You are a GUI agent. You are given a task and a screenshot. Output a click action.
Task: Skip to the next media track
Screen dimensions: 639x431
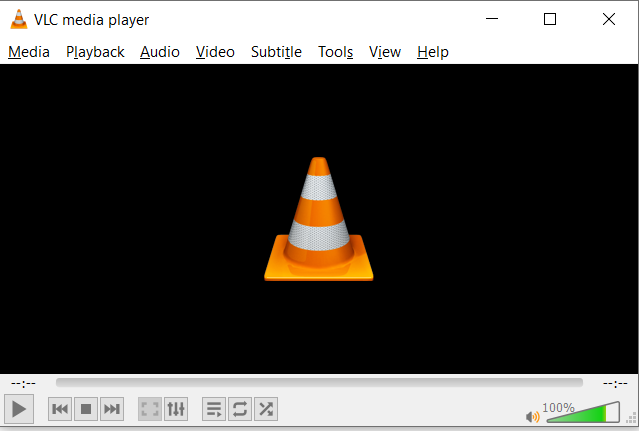[112, 409]
